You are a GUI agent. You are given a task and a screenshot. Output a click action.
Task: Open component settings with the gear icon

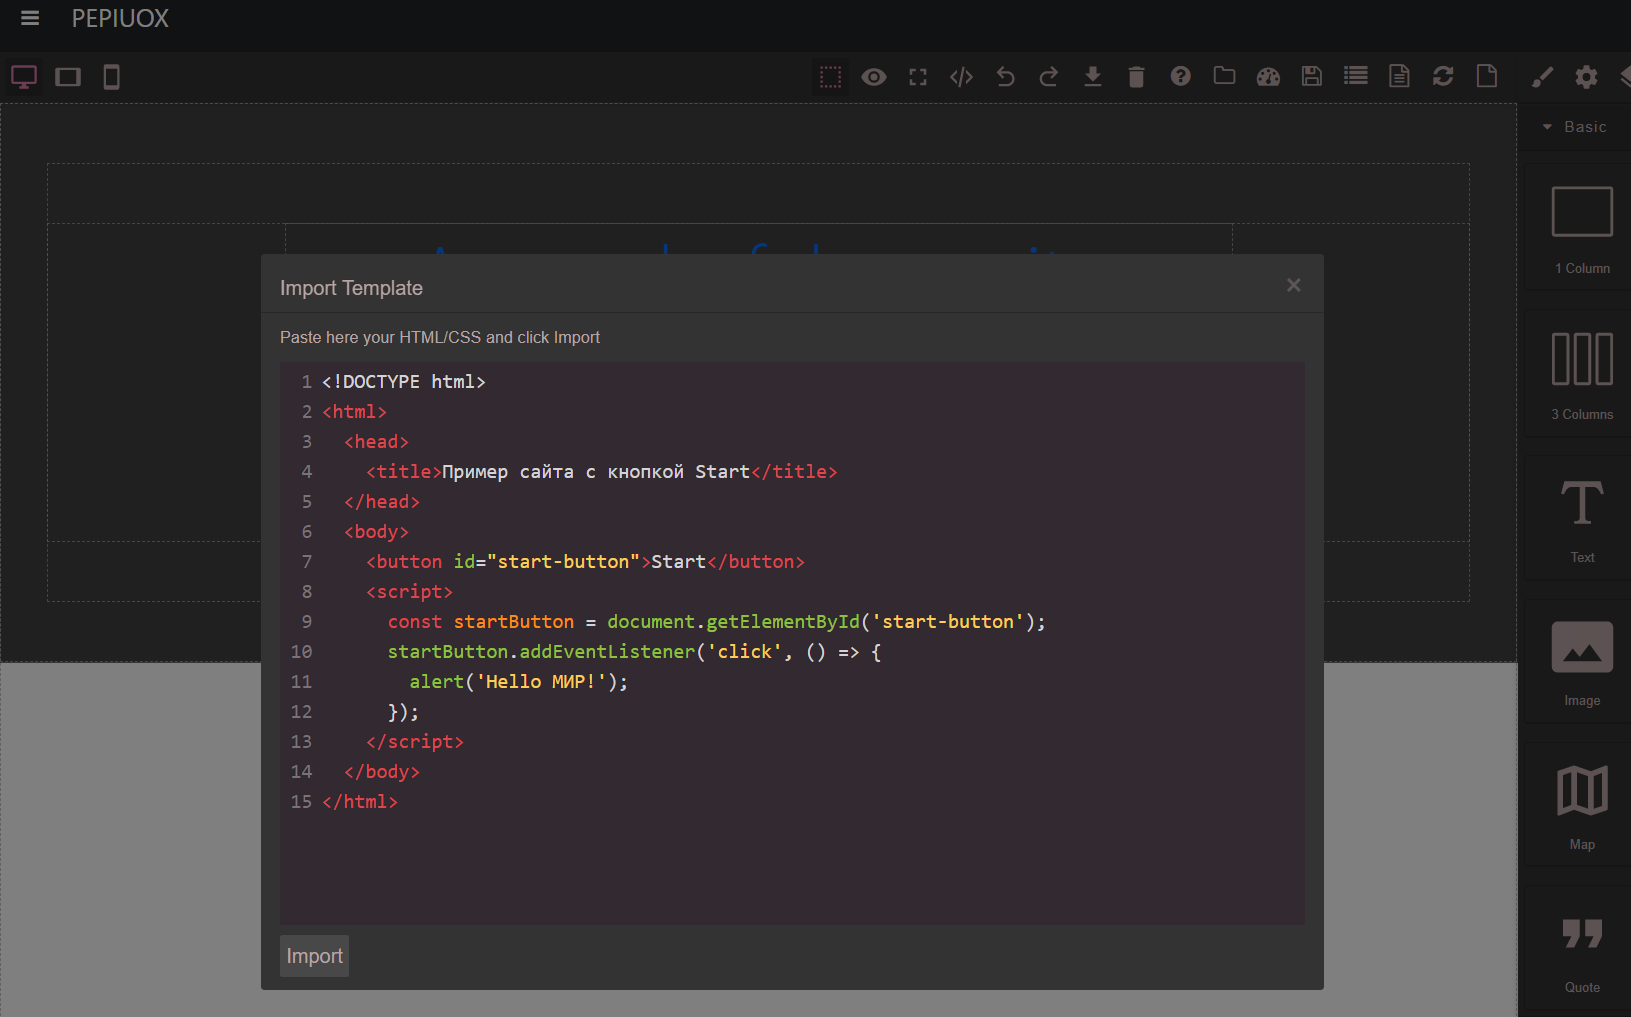pos(1586,76)
